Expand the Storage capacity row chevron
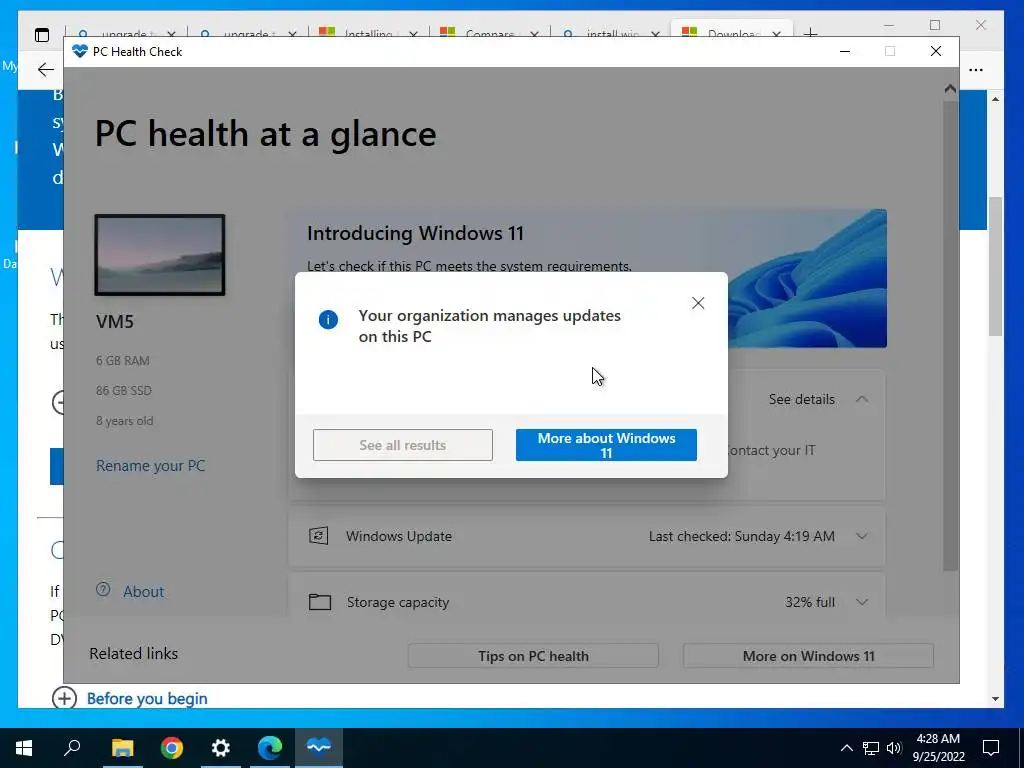The height and width of the screenshot is (768, 1024). (x=862, y=602)
